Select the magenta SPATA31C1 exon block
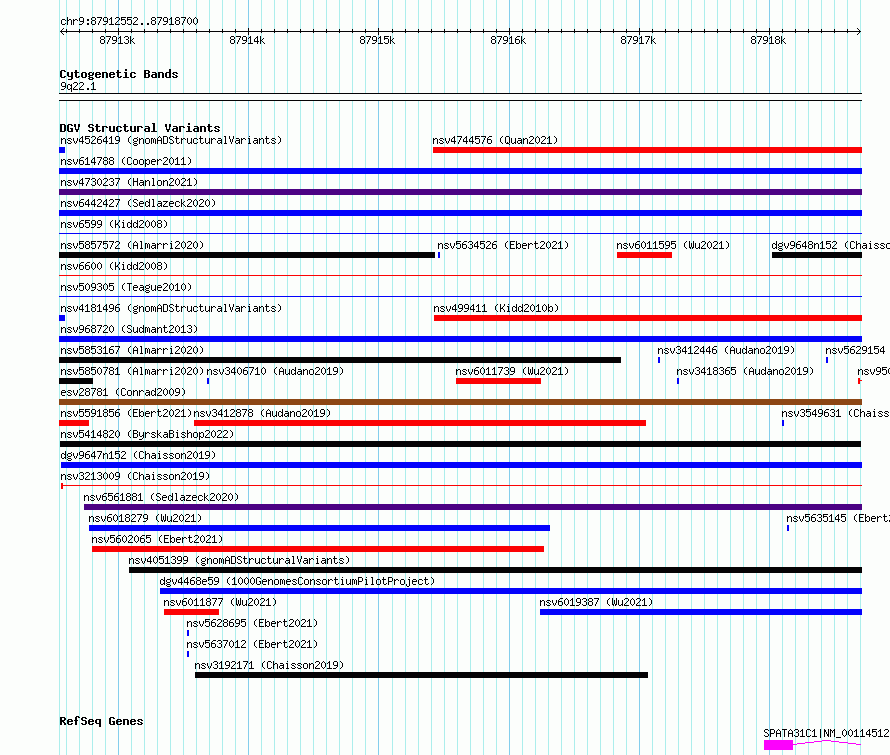890x755 pixels. (x=778, y=745)
